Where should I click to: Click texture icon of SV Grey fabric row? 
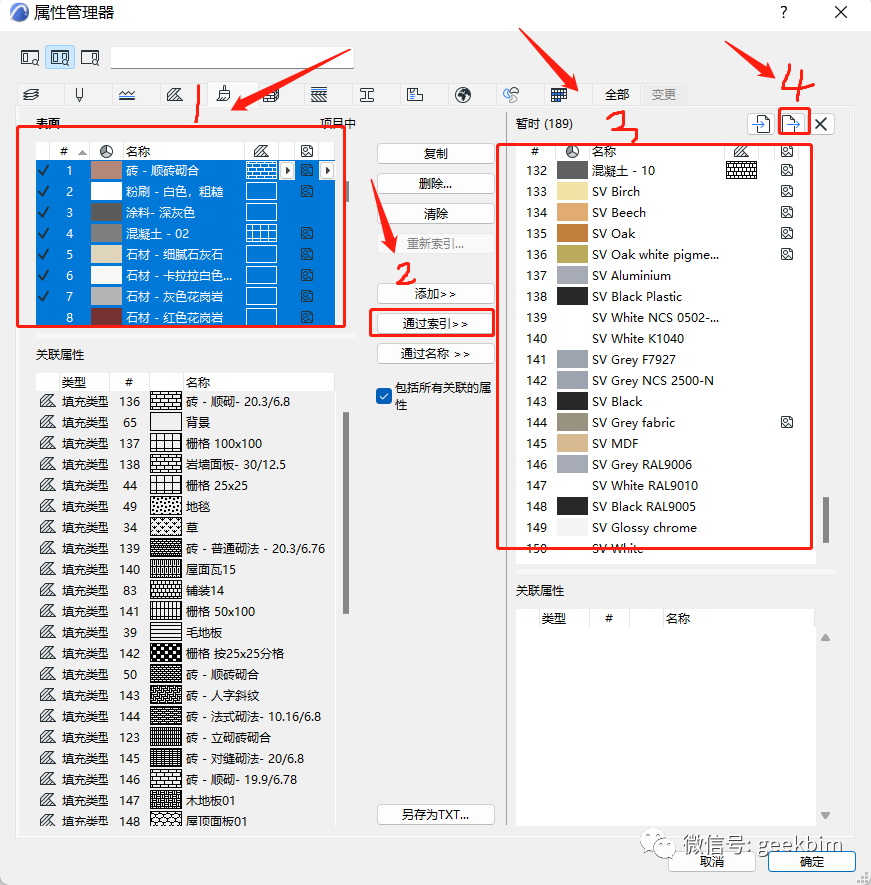(787, 422)
